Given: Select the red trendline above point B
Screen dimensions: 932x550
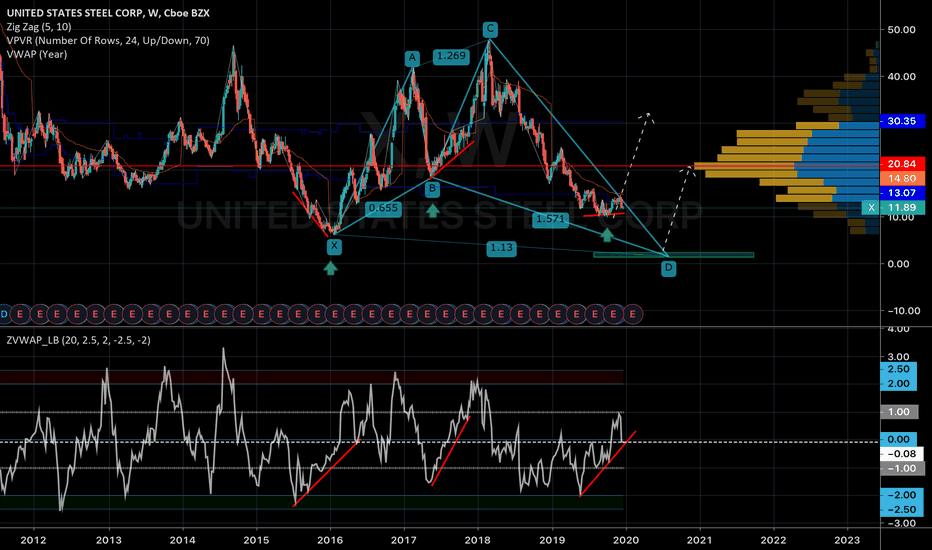Looking at the screenshot, I should coord(453,159).
